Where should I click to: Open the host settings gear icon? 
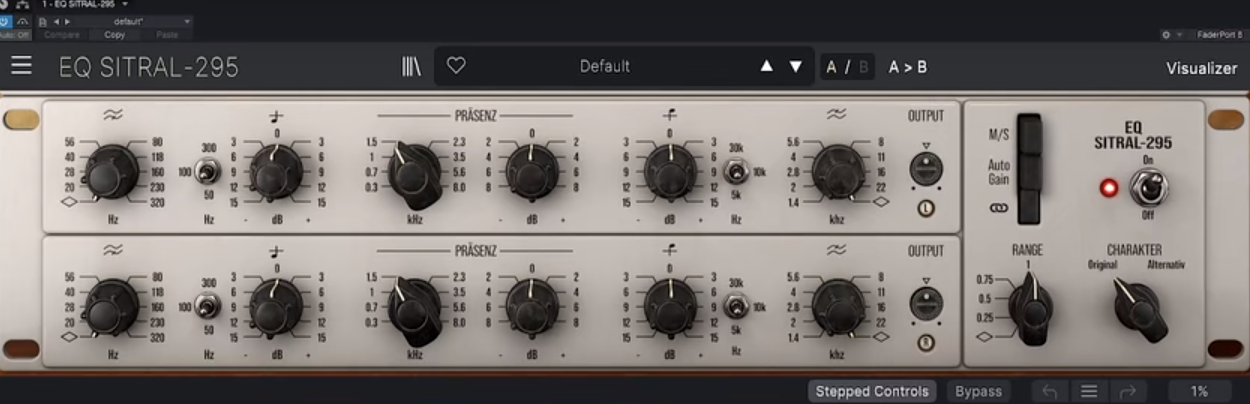coord(1166,34)
